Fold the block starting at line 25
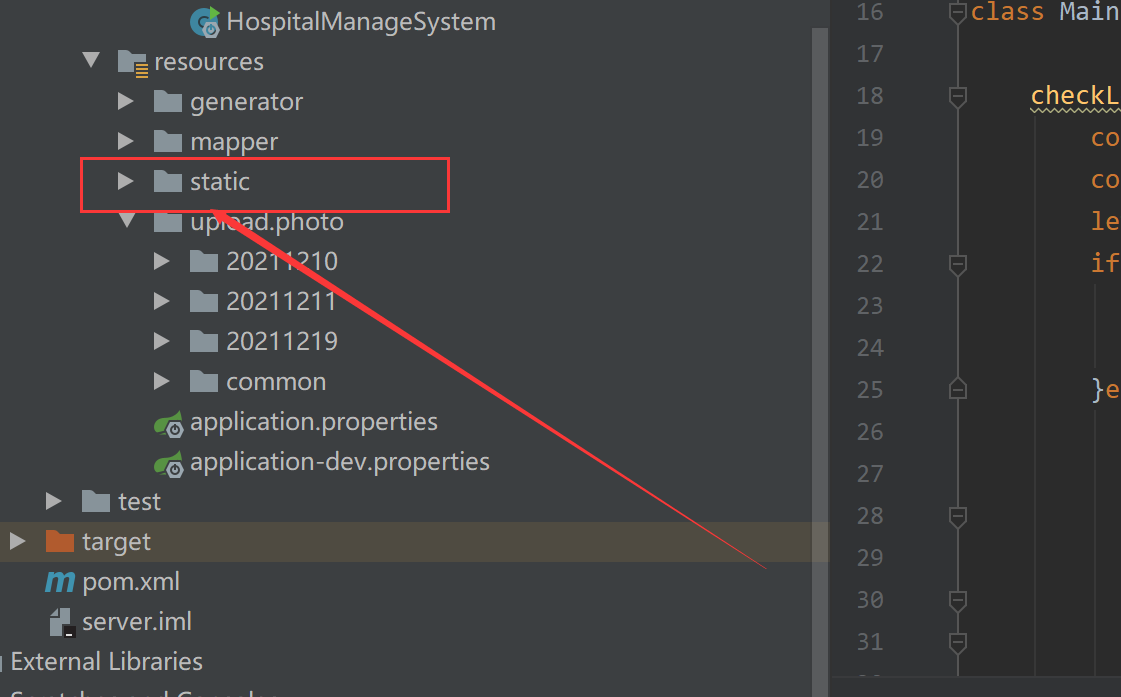The width and height of the screenshot is (1121, 697). tap(957, 389)
